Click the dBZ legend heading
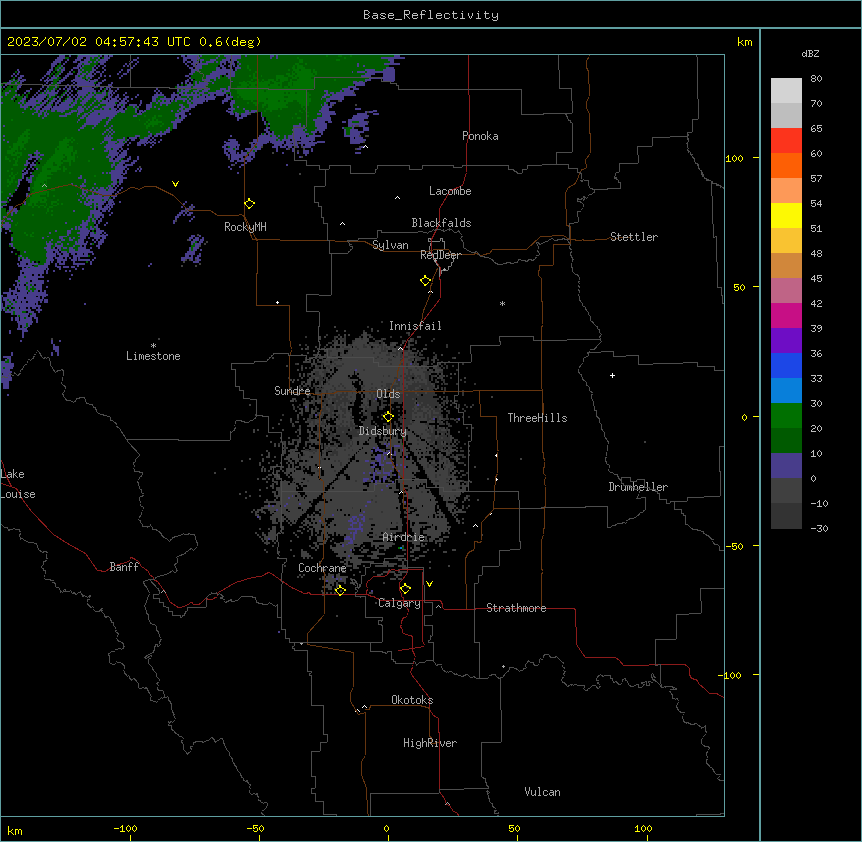The image size is (862, 842). (810, 54)
